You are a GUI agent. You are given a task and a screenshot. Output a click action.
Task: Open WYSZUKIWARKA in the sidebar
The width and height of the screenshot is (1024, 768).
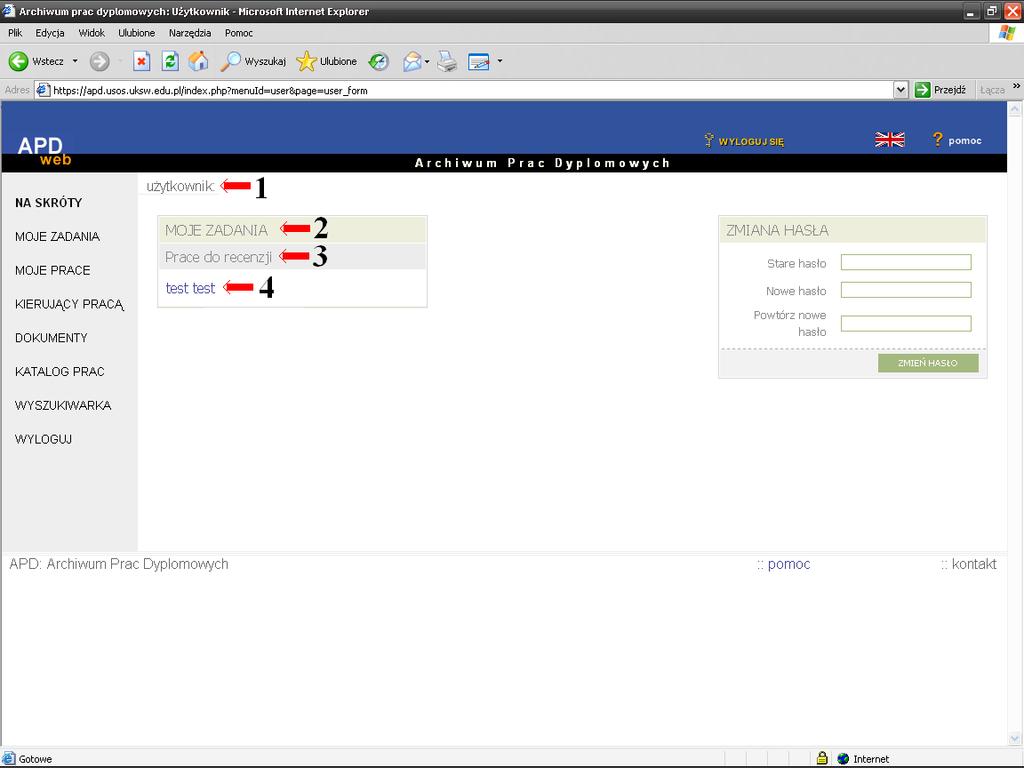tap(63, 406)
